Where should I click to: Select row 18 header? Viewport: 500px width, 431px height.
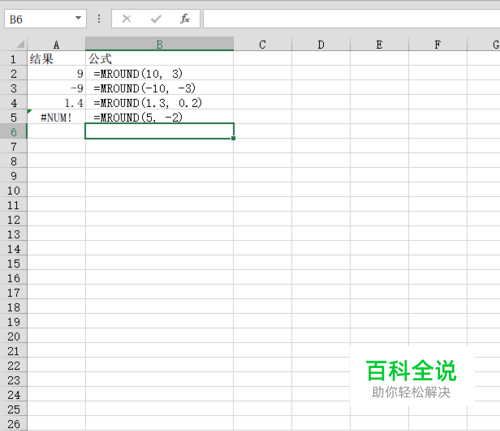13,307
